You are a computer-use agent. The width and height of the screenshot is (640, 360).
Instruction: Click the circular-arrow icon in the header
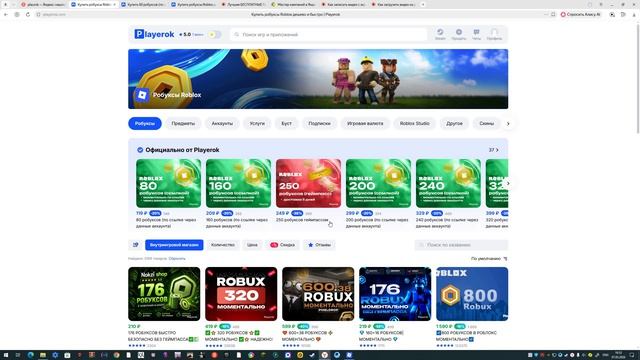click(440, 34)
